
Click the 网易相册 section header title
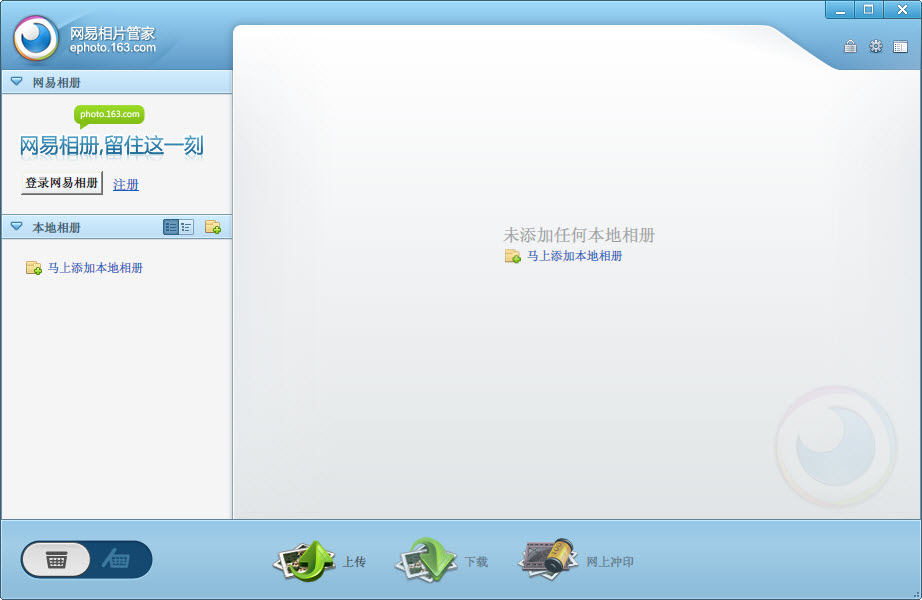click(56, 82)
